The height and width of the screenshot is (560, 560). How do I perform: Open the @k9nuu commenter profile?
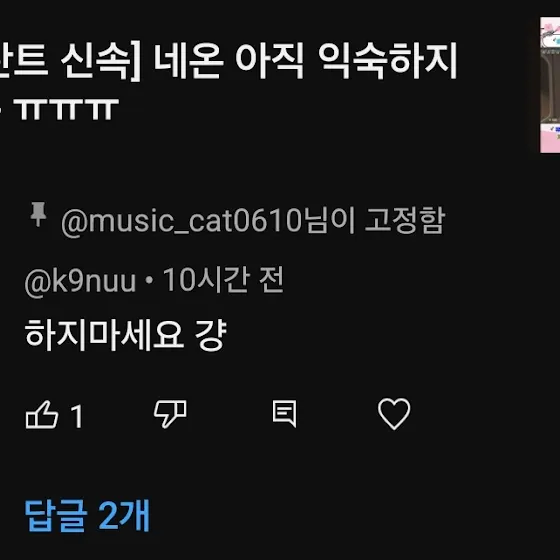80,281
